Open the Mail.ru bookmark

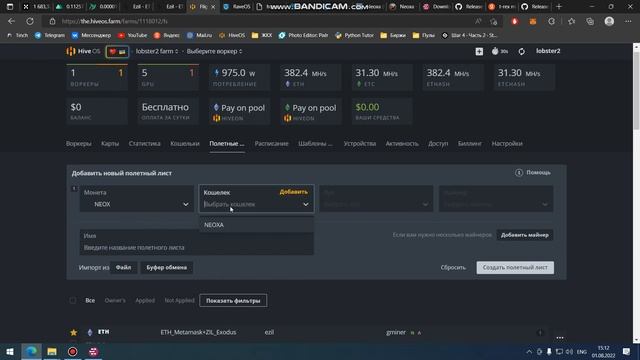(x=199, y=36)
